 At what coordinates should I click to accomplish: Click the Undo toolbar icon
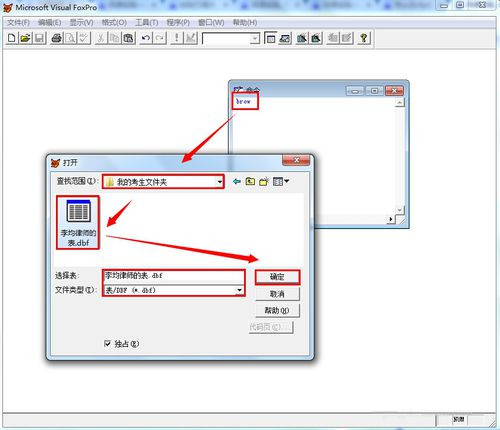point(146,38)
